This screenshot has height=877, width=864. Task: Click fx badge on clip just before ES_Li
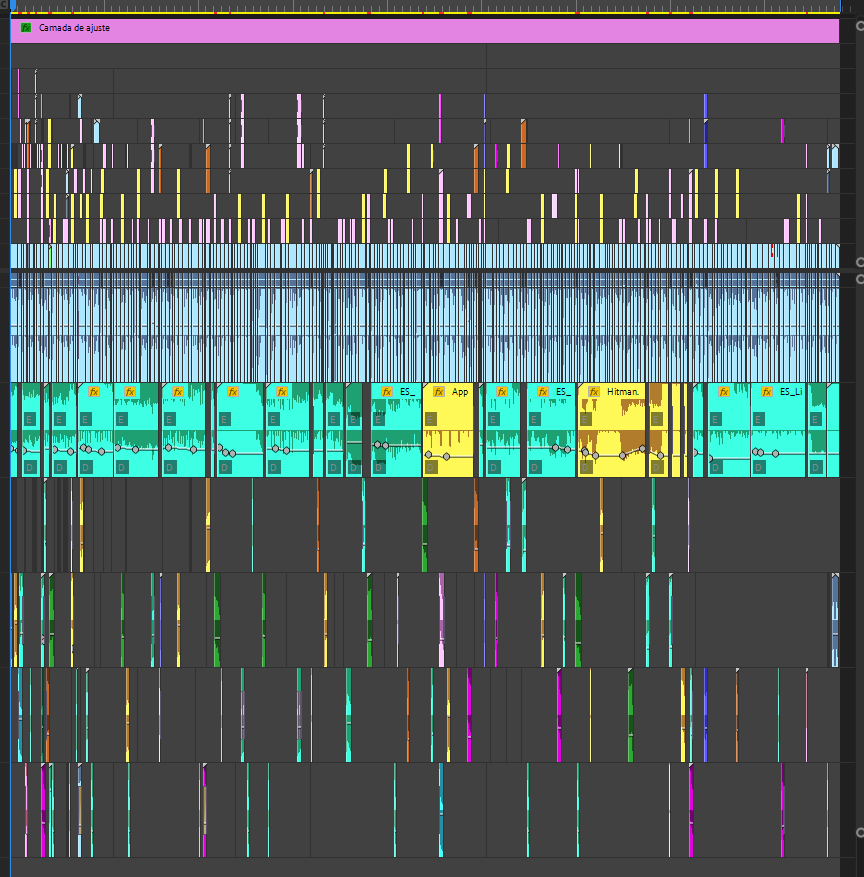(x=724, y=392)
